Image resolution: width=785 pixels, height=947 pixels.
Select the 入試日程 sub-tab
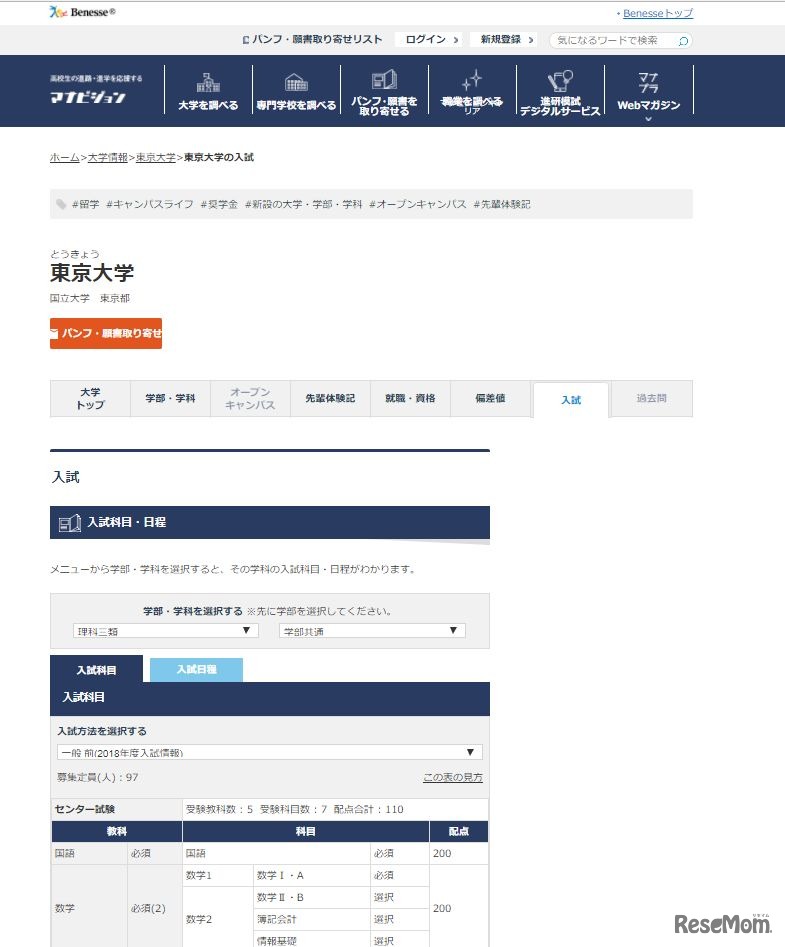(196, 670)
